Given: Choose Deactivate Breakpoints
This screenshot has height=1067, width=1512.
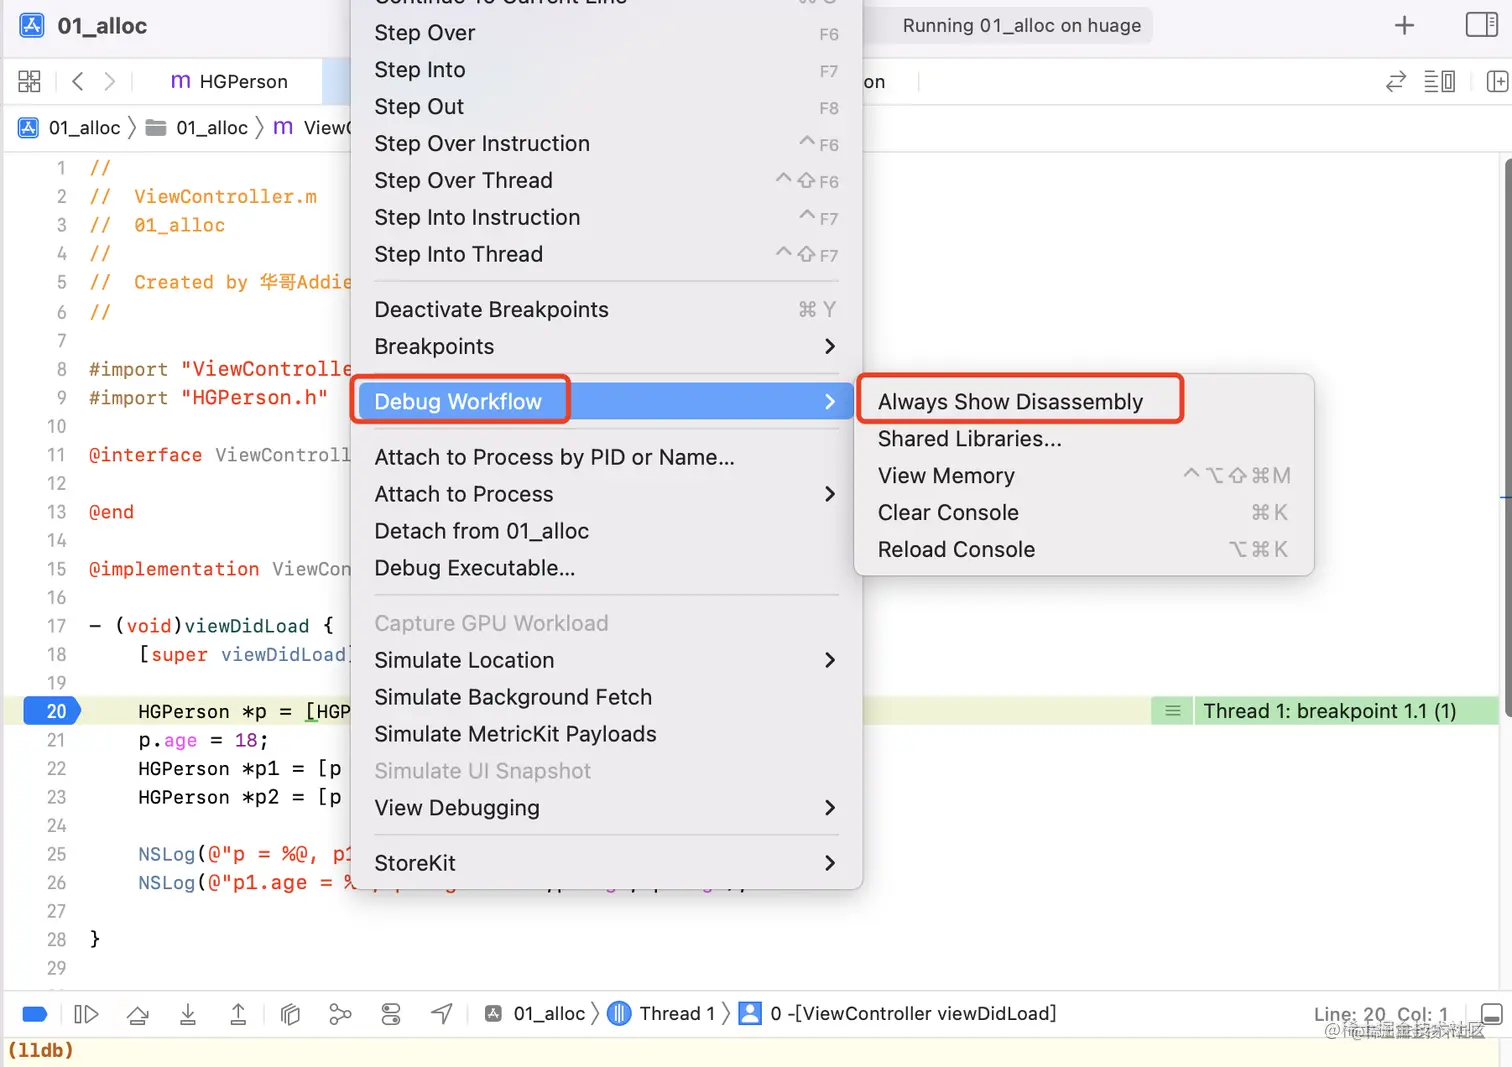Looking at the screenshot, I should click(606, 310).
